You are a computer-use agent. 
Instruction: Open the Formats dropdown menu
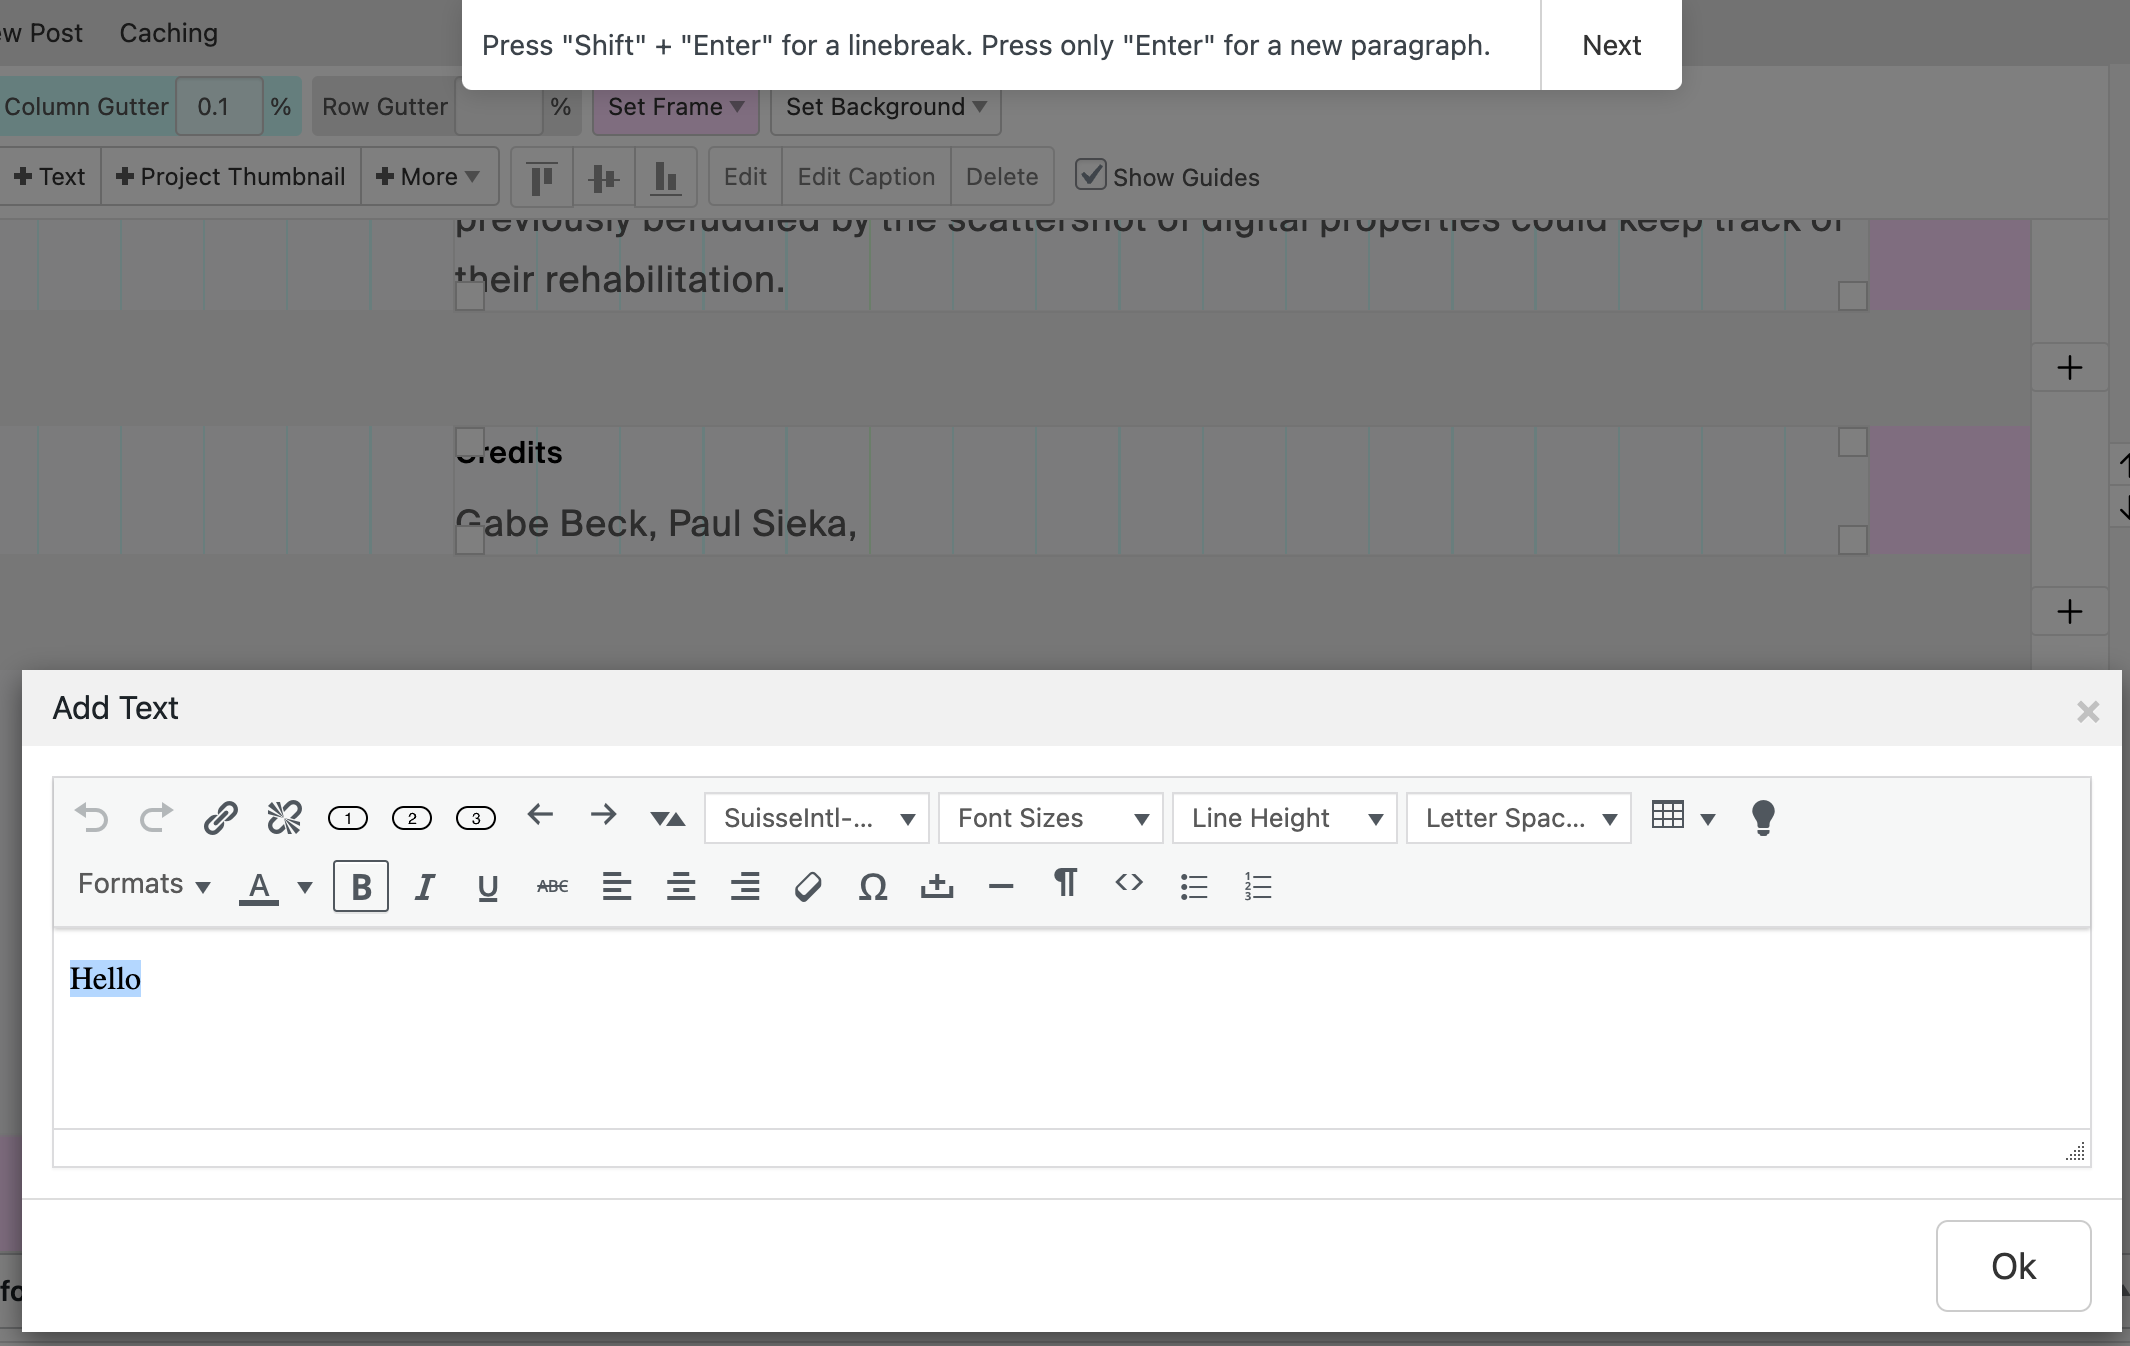coord(144,885)
